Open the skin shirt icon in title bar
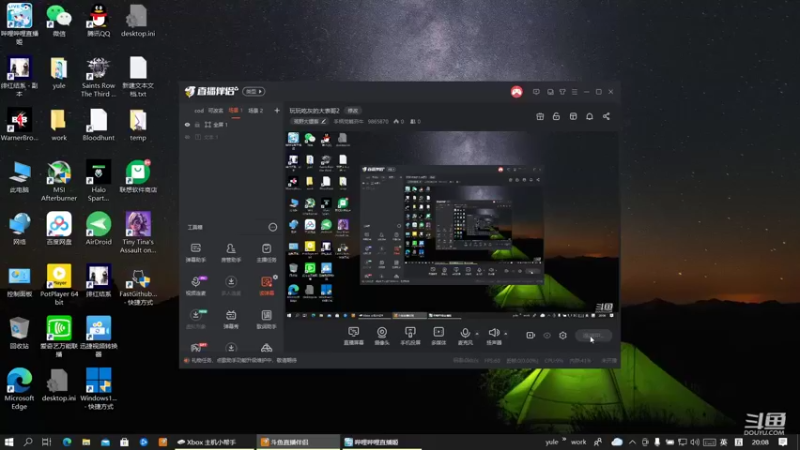800x450 pixels. click(x=562, y=92)
